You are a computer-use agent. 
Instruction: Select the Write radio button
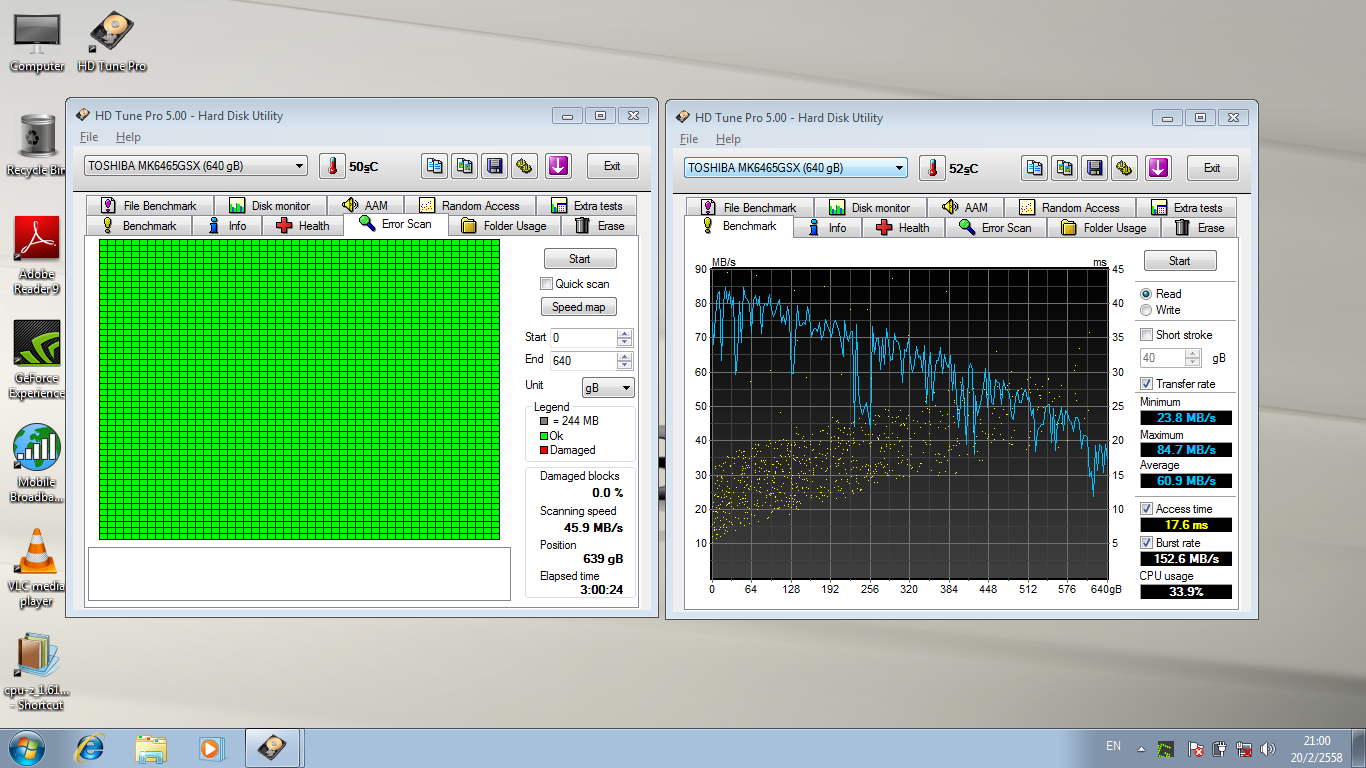(1146, 310)
